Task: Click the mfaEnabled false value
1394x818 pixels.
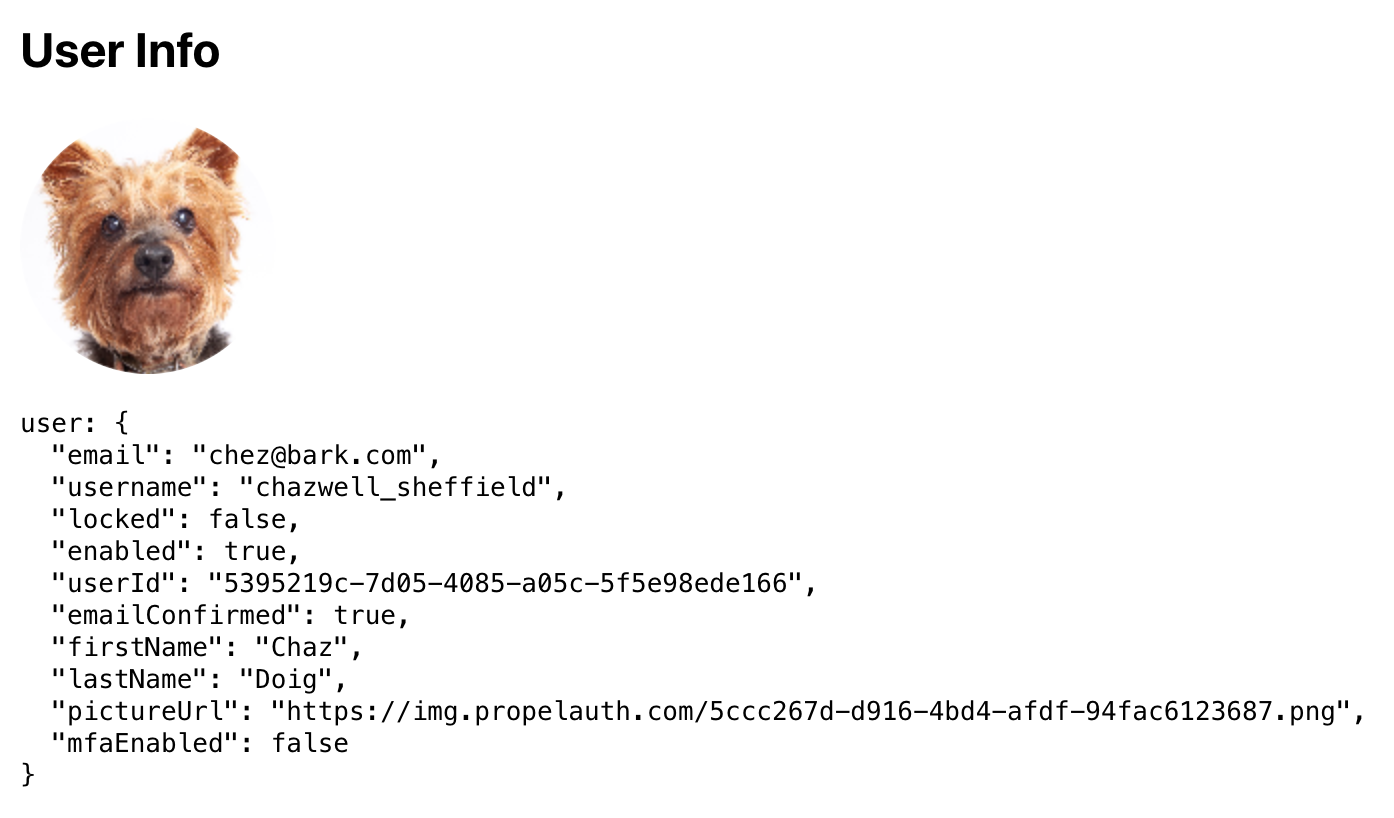Action: (310, 744)
